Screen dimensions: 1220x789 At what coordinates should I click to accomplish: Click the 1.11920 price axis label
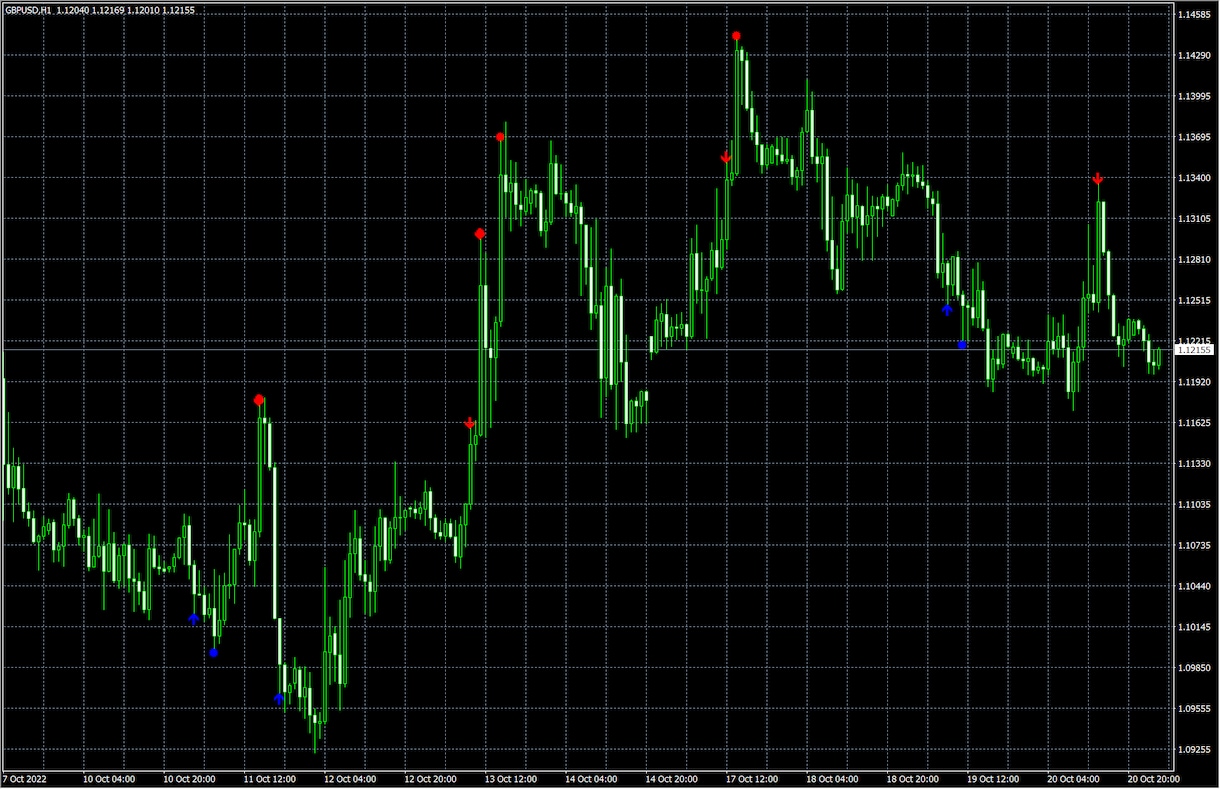coord(1195,382)
